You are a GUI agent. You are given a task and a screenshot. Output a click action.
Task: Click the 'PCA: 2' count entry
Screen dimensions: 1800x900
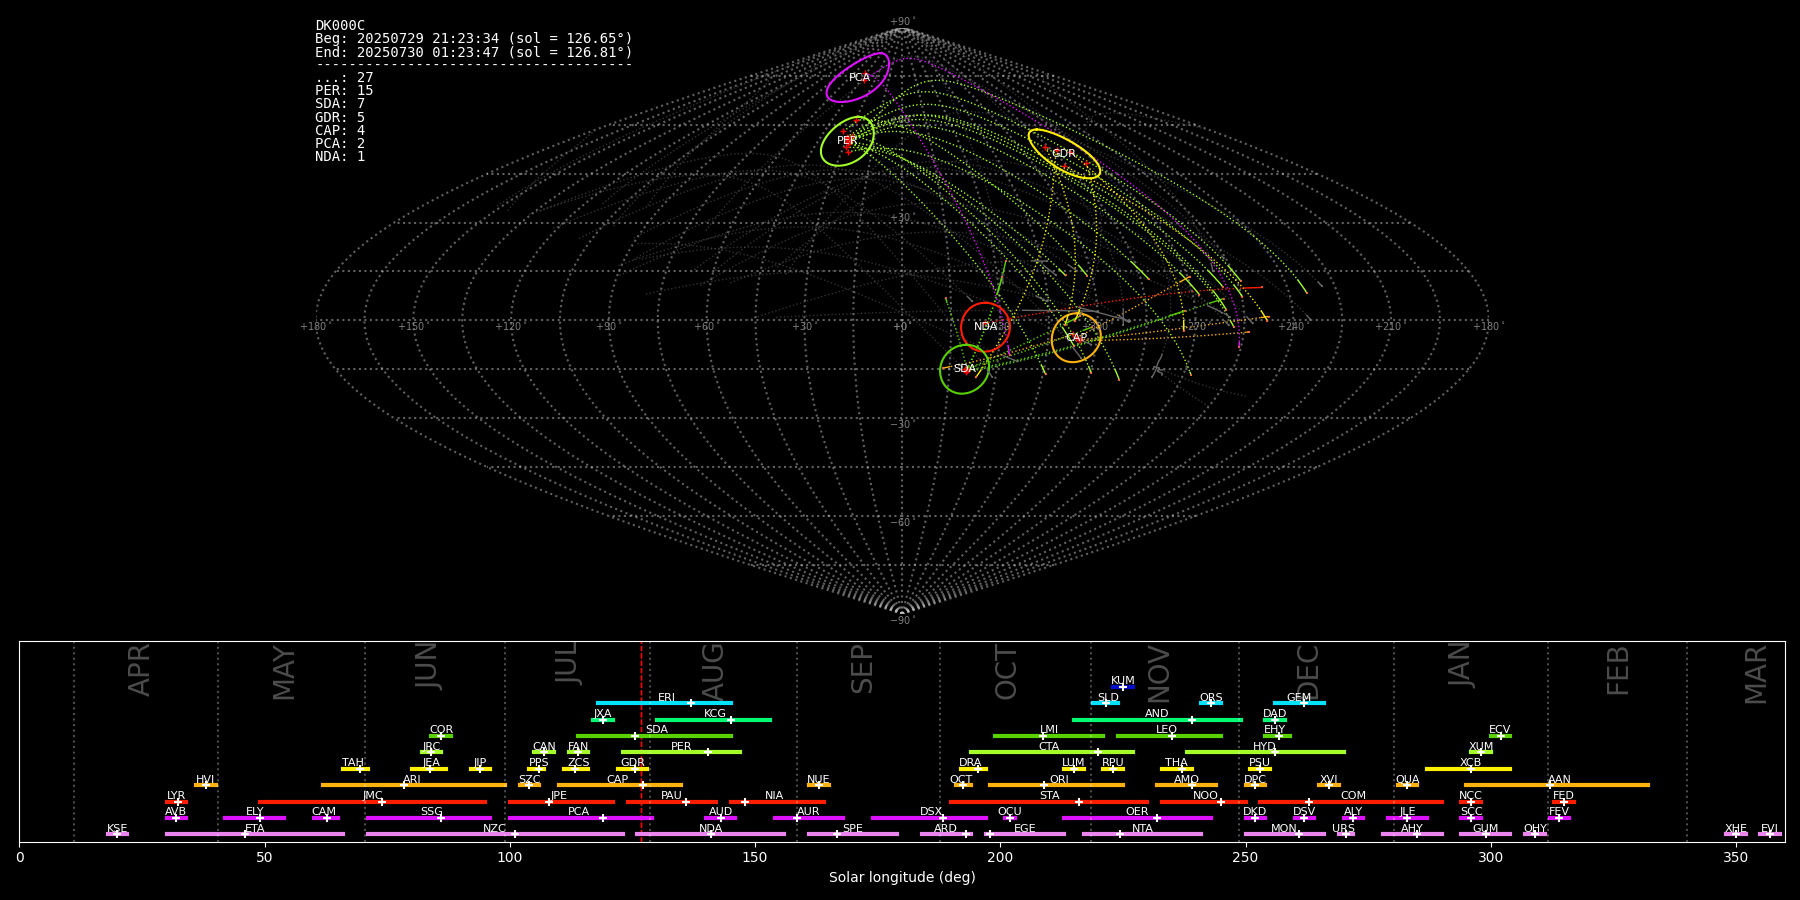[340, 144]
